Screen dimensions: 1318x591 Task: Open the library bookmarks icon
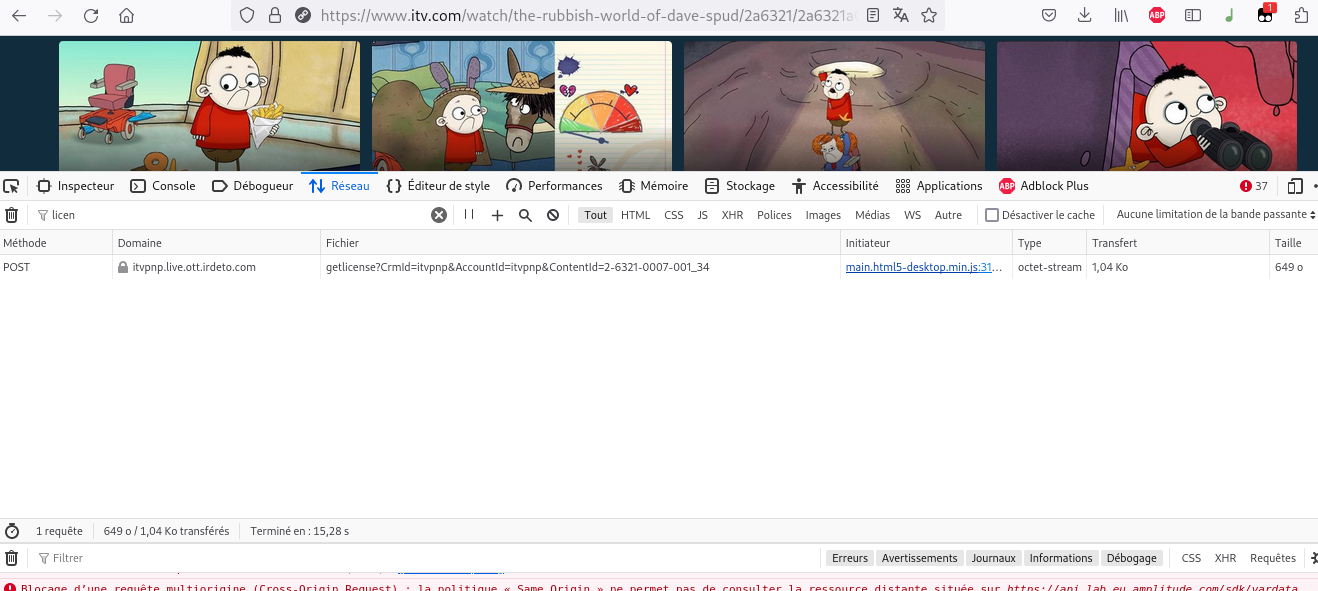point(1121,15)
